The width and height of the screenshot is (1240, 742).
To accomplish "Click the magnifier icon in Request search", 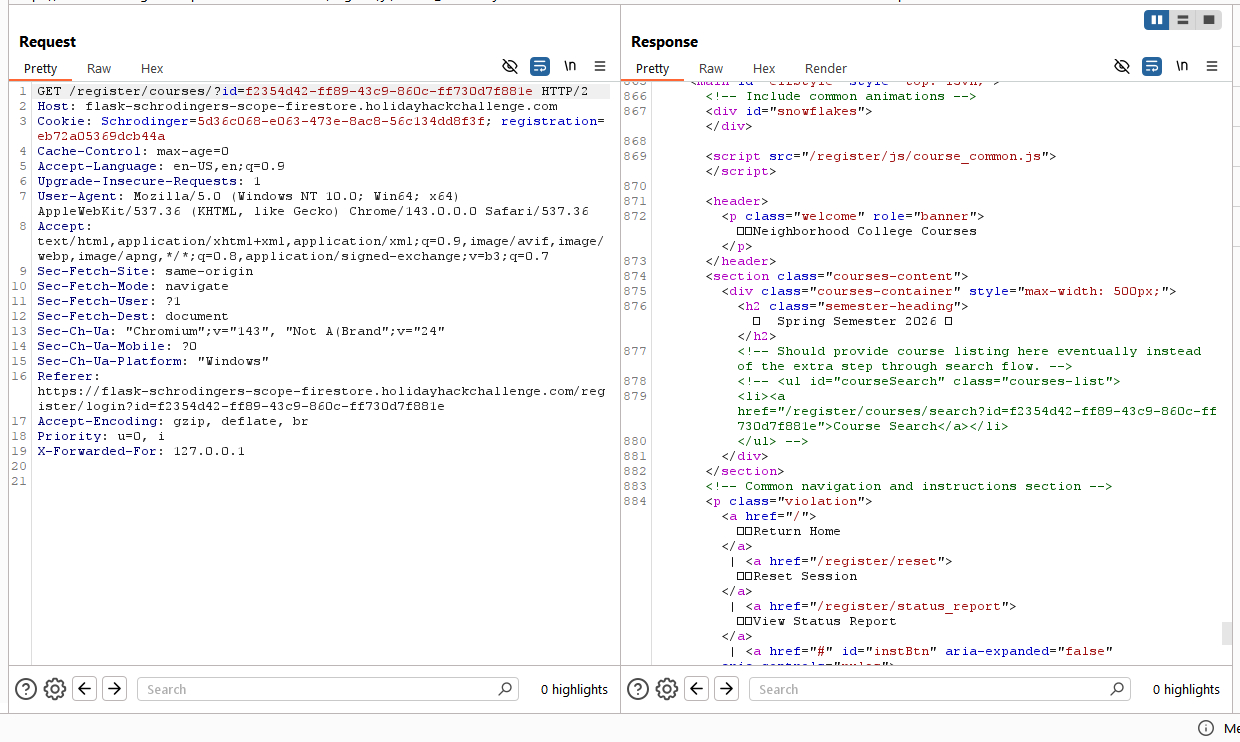I will pos(506,689).
